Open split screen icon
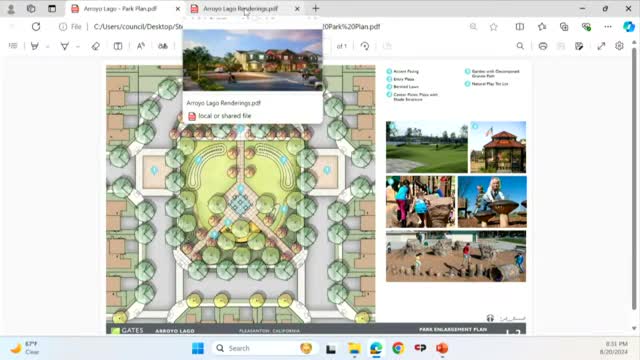Image resolution: width=640 pixels, height=360 pixels. pos(520,27)
